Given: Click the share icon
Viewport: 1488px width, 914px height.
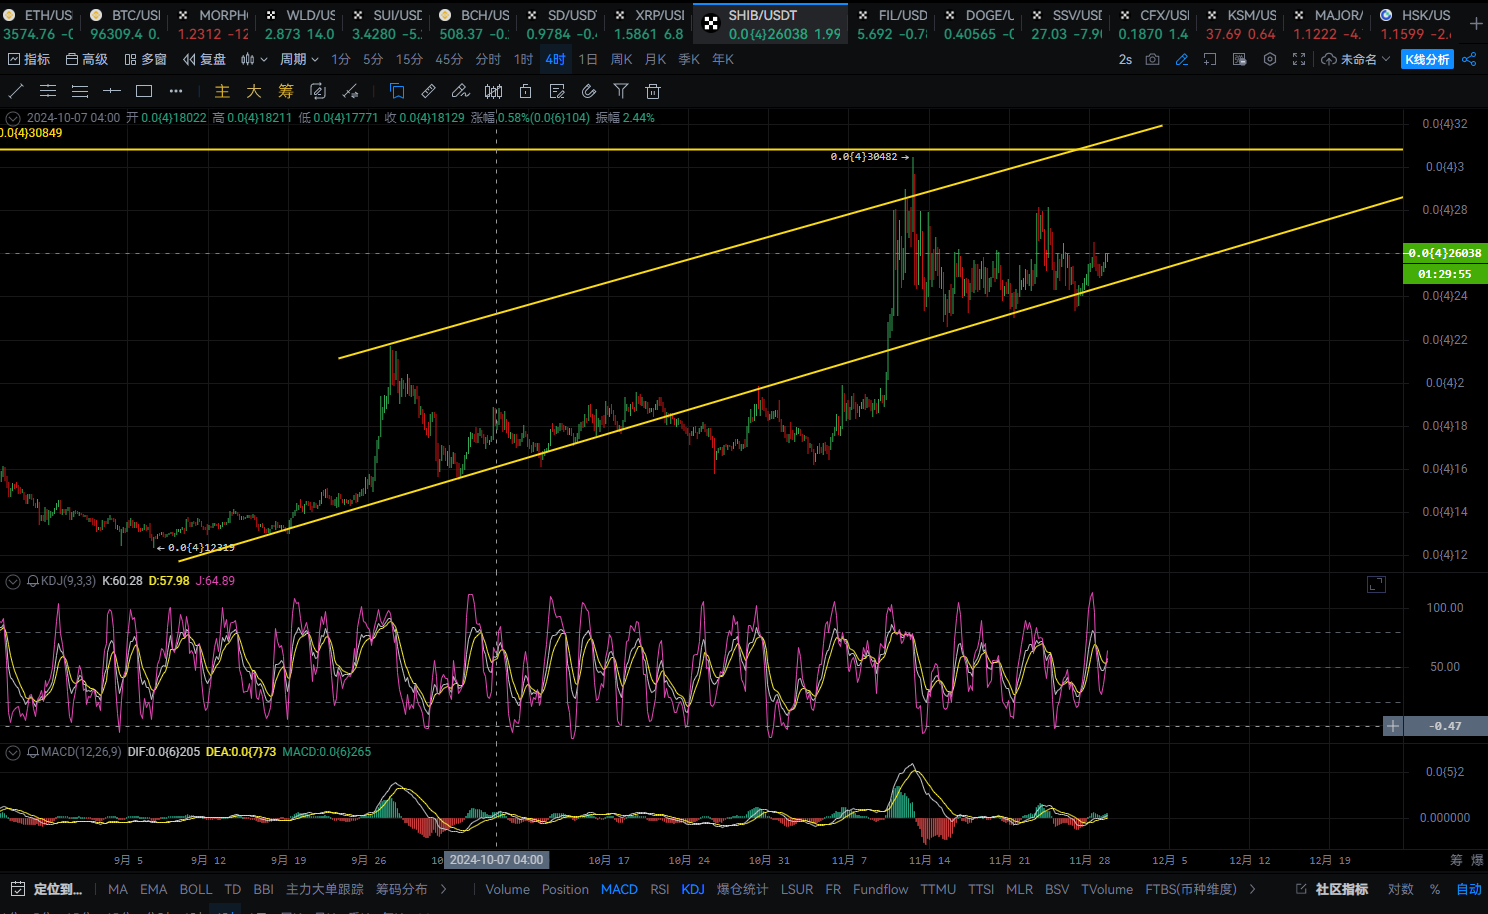Looking at the screenshot, I should (1469, 60).
